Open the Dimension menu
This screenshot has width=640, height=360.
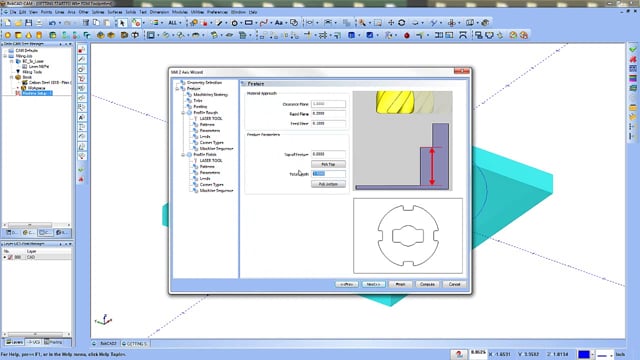pyautogui.click(x=159, y=12)
